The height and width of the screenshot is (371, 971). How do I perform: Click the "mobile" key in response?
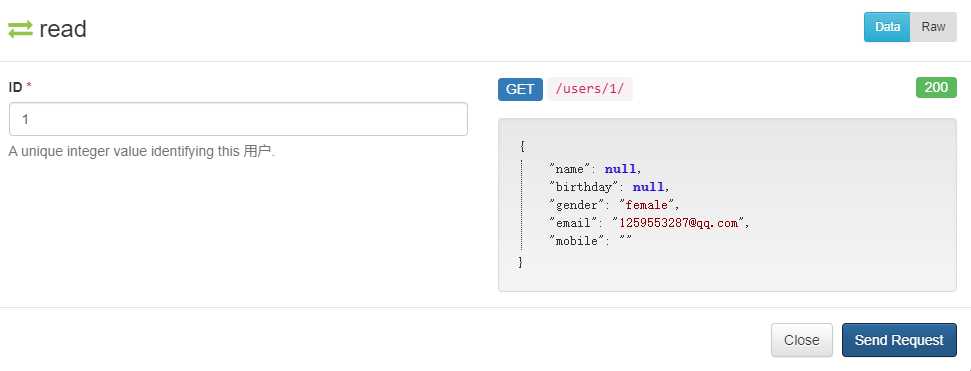point(573,241)
